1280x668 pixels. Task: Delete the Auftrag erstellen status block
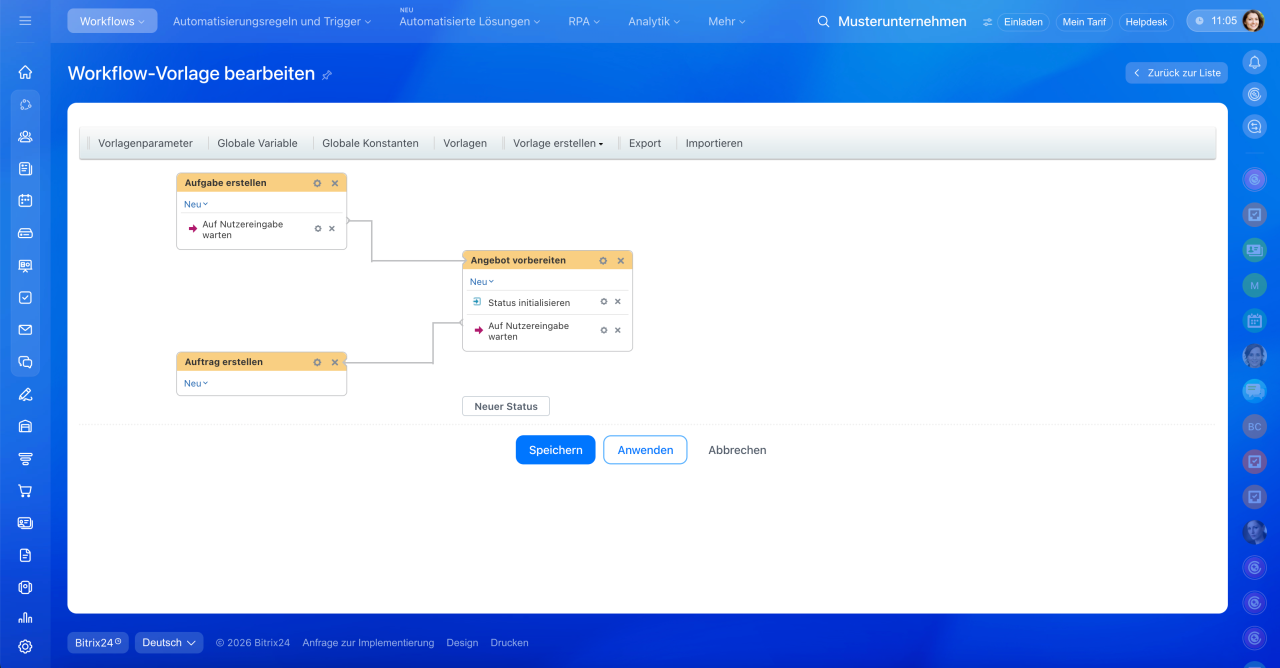pyautogui.click(x=335, y=362)
